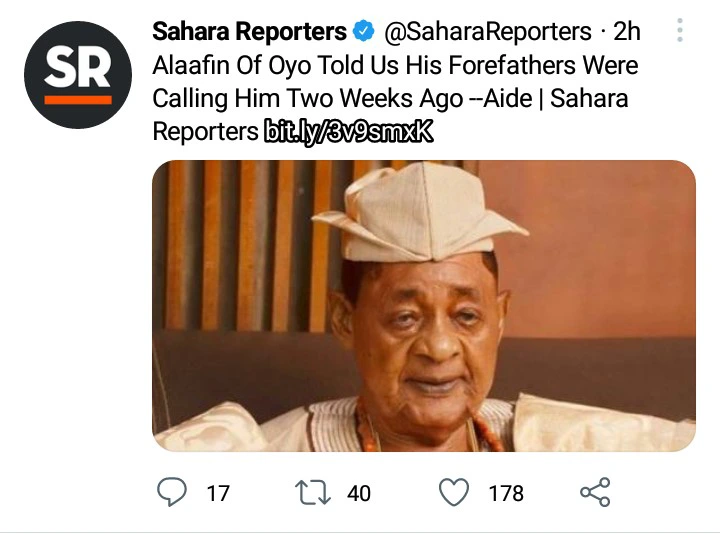The height and width of the screenshot is (535, 720).
Task: Tap the share icon below the tweet
Action: 595,491
